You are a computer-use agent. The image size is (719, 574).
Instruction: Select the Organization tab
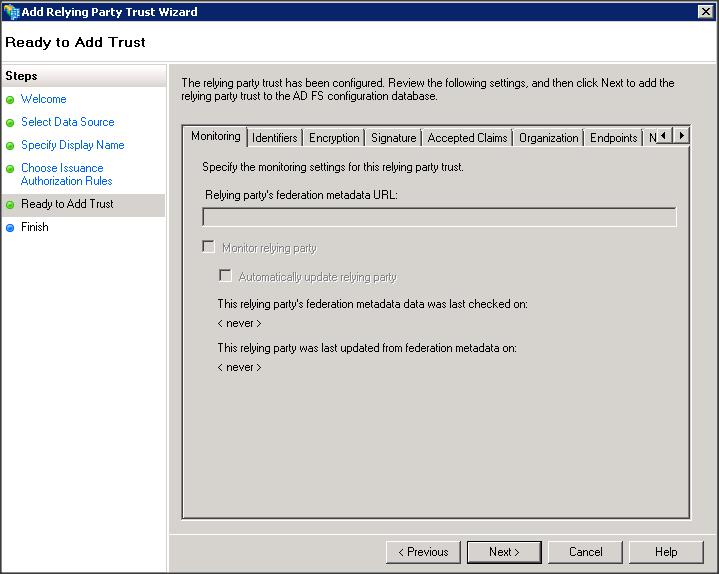tap(548, 138)
